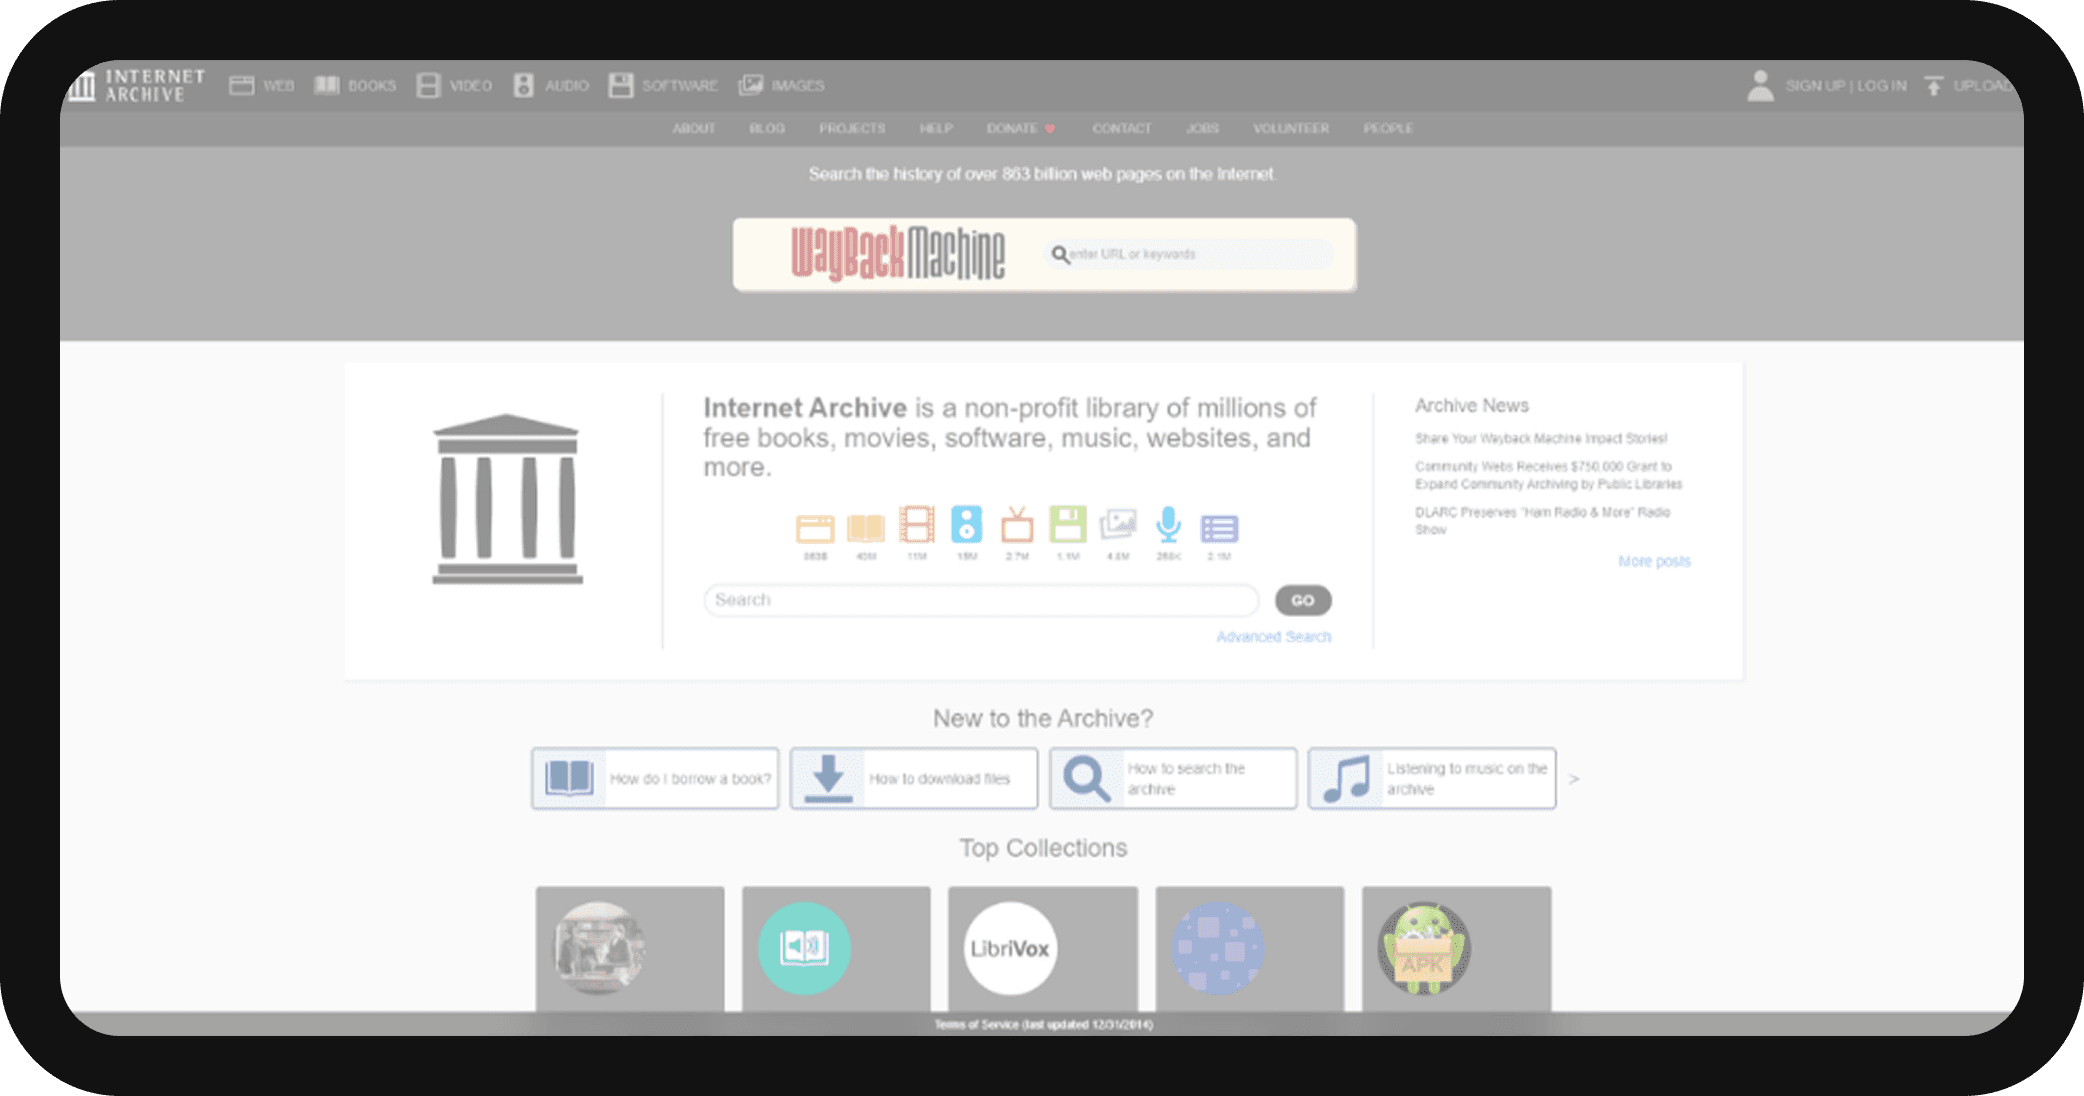Open the DLARC Ham Radio news post
Viewport: 2084px width, 1096px height.
point(1542,521)
